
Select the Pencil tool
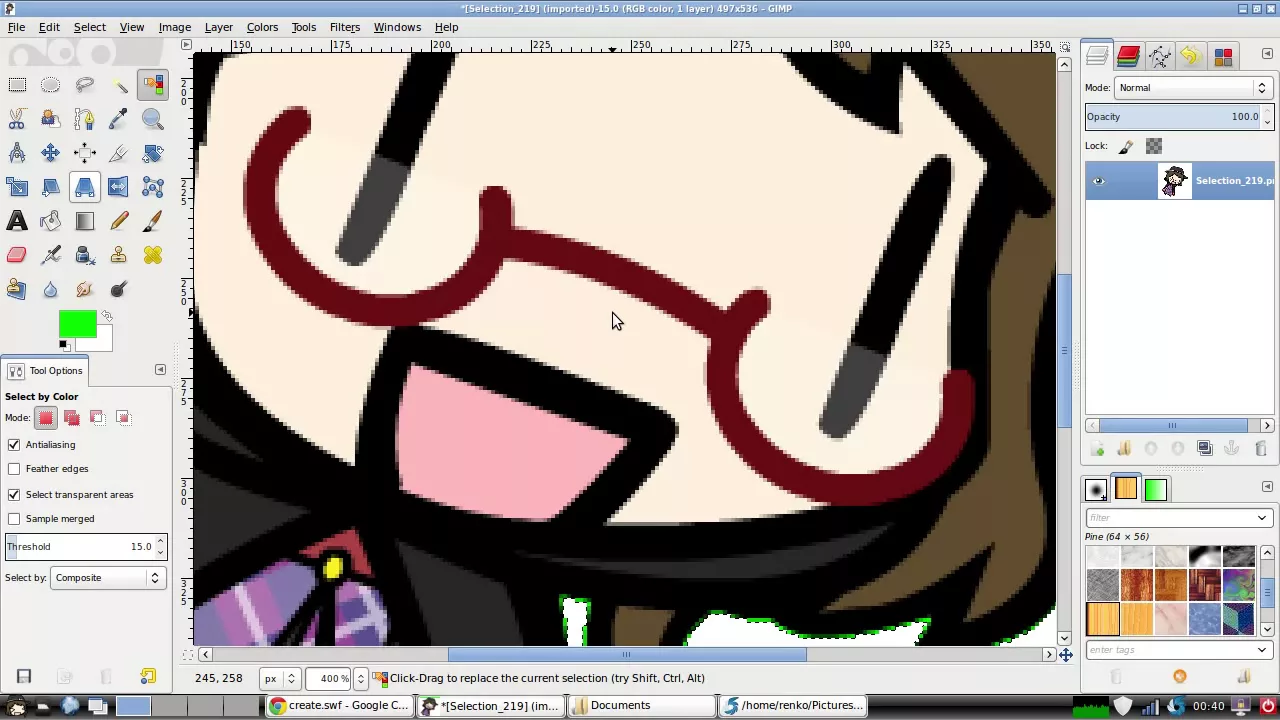tap(119, 221)
